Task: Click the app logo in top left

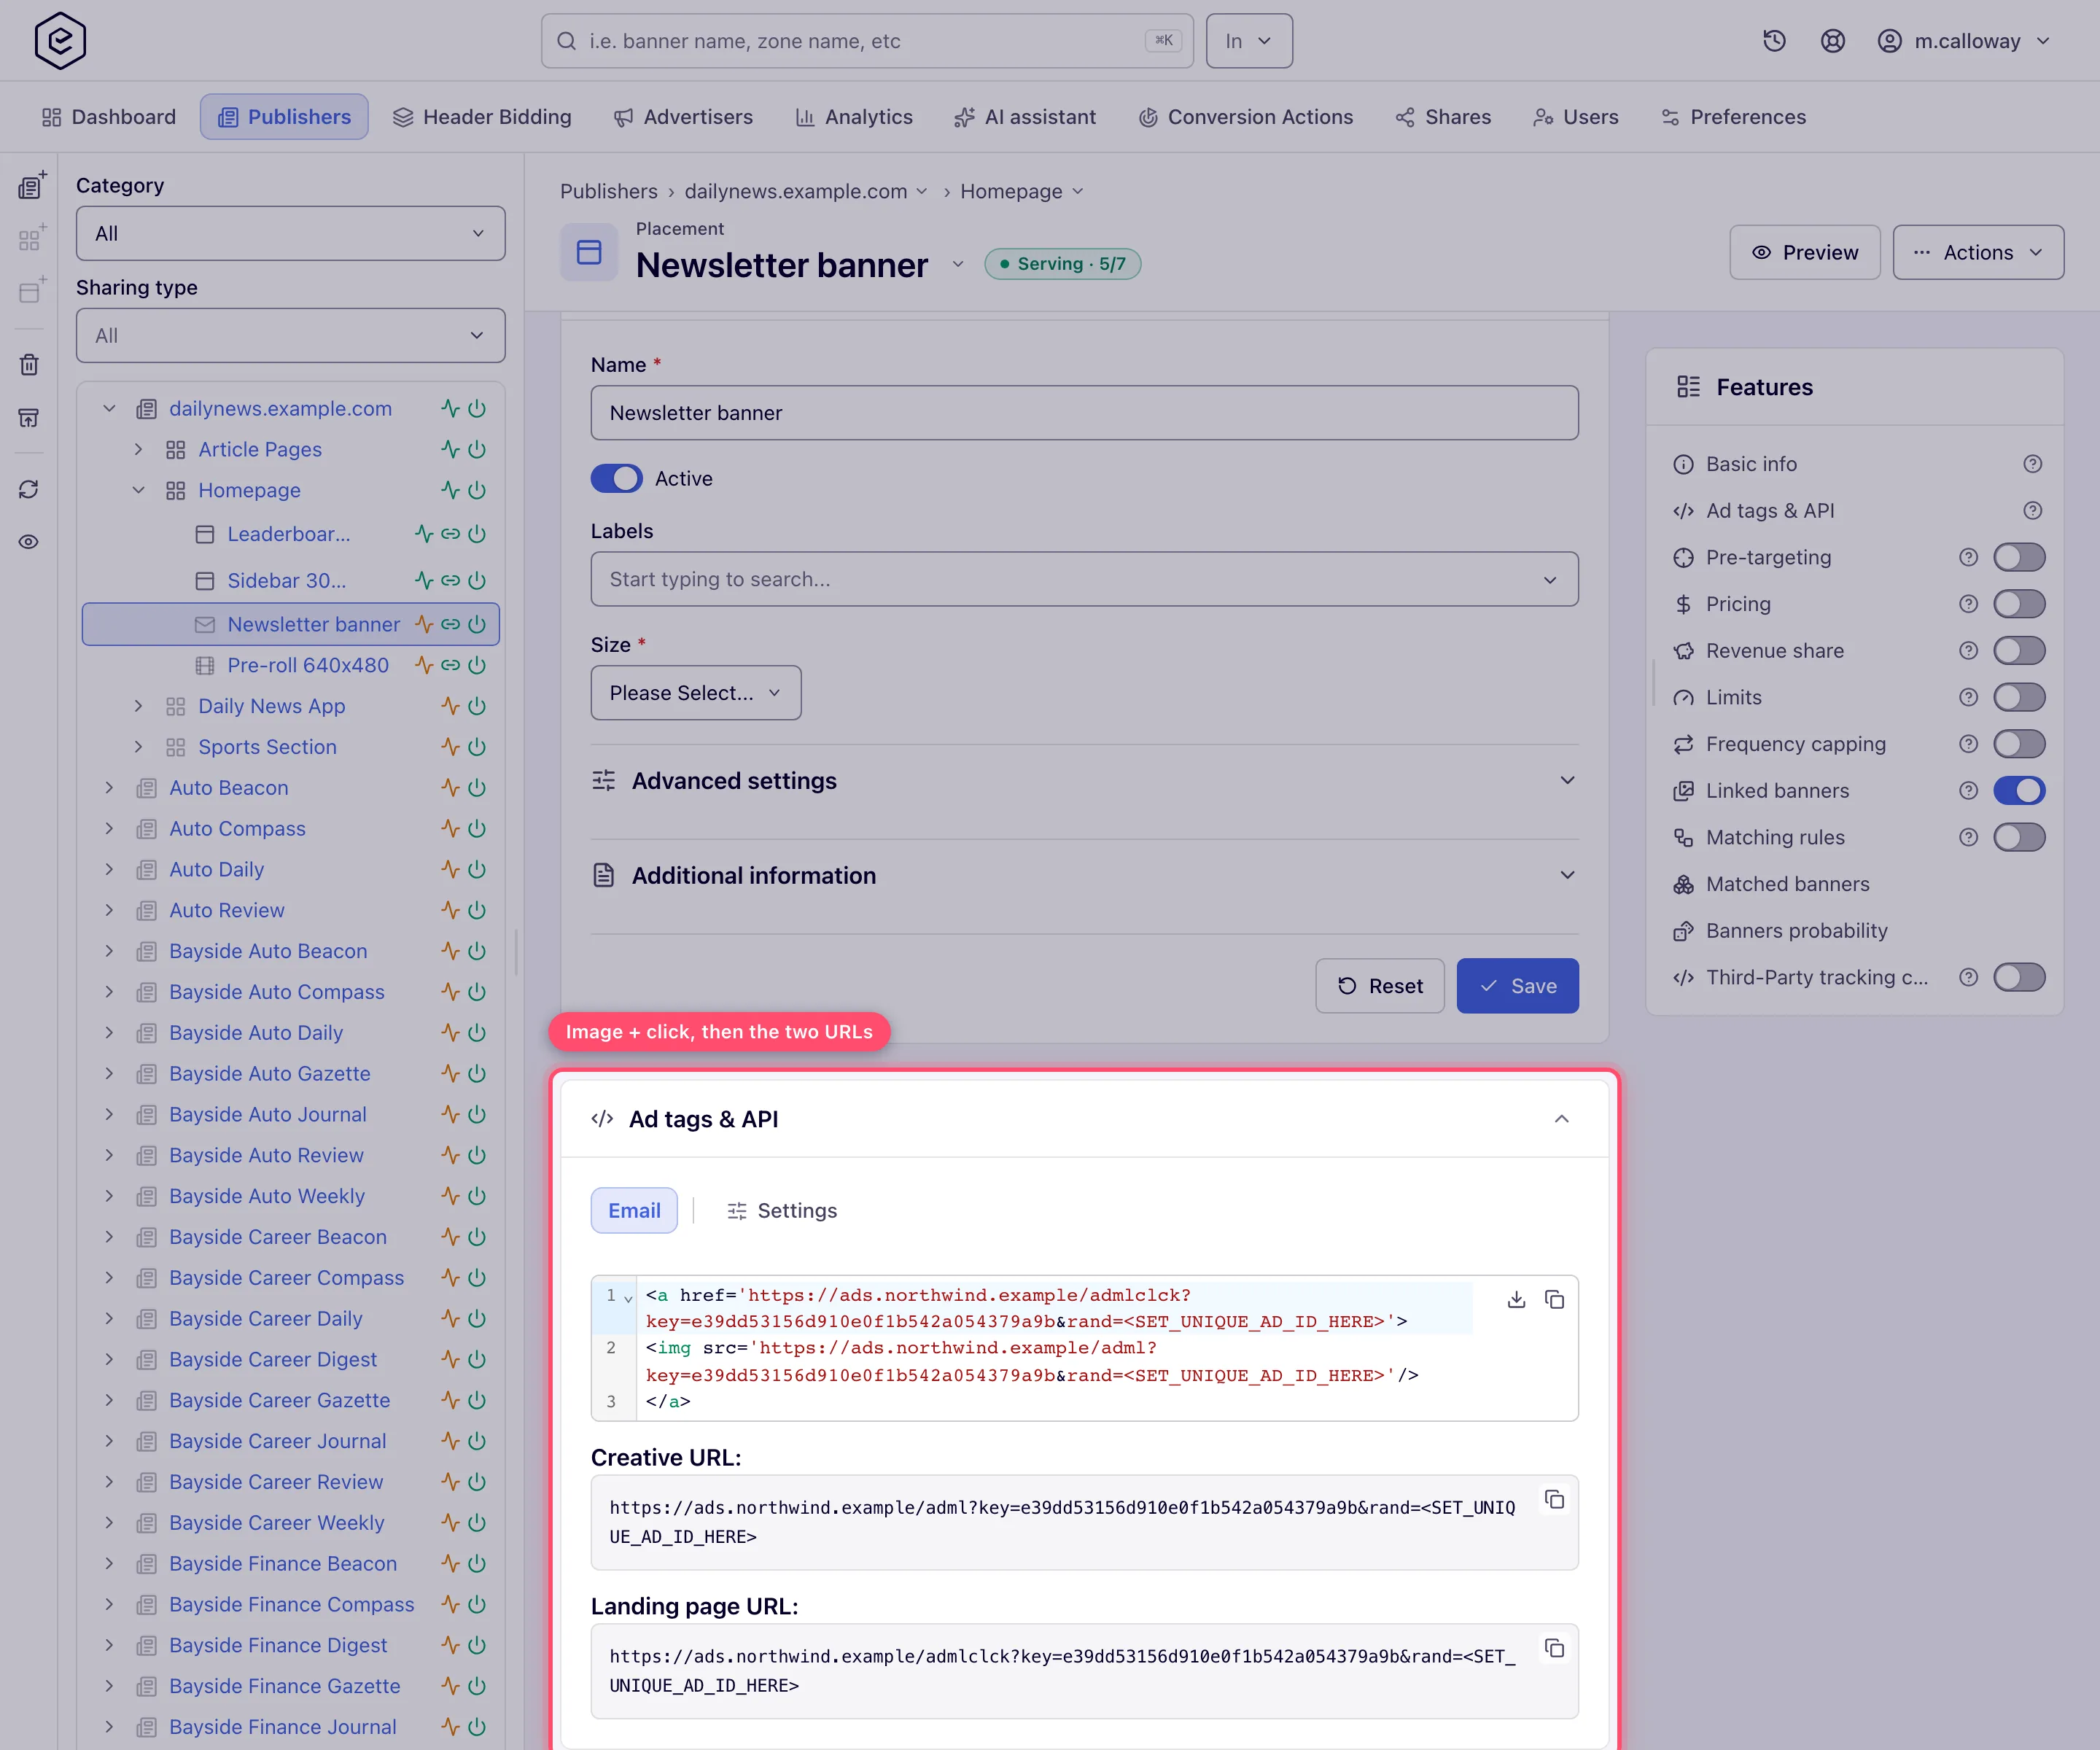Action: click(60, 41)
